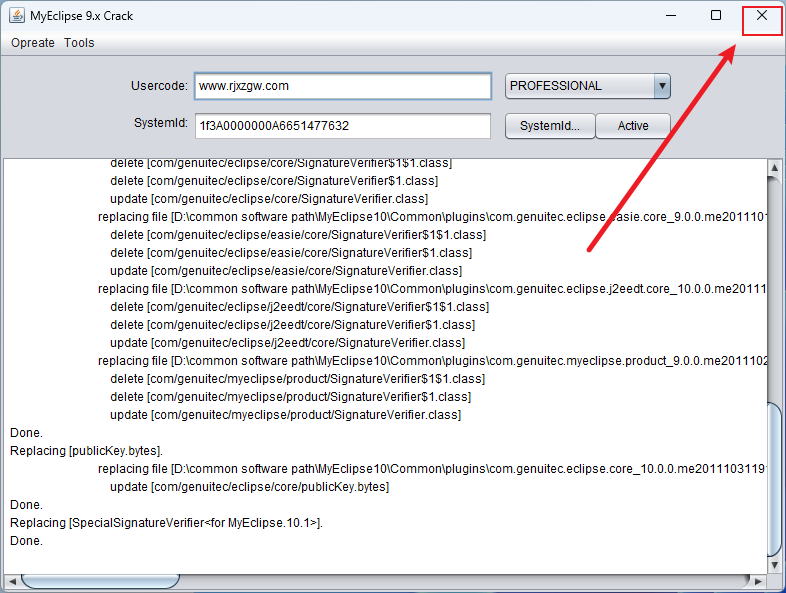This screenshot has height=593, width=786.
Task: Click 'update [com/genuitec/eclipse/j2eedt/core/SignatureVerifier.class]' line
Action: click(288, 343)
